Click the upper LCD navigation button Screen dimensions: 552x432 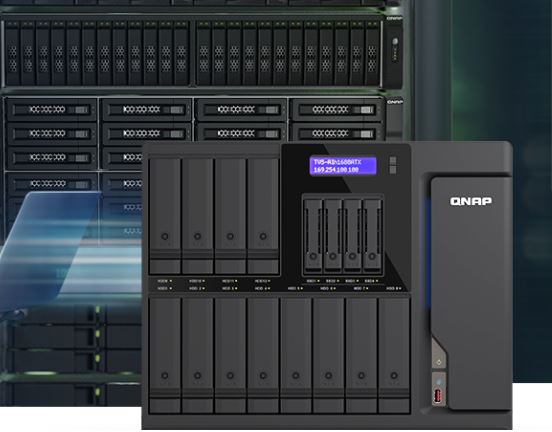[393, 161]
